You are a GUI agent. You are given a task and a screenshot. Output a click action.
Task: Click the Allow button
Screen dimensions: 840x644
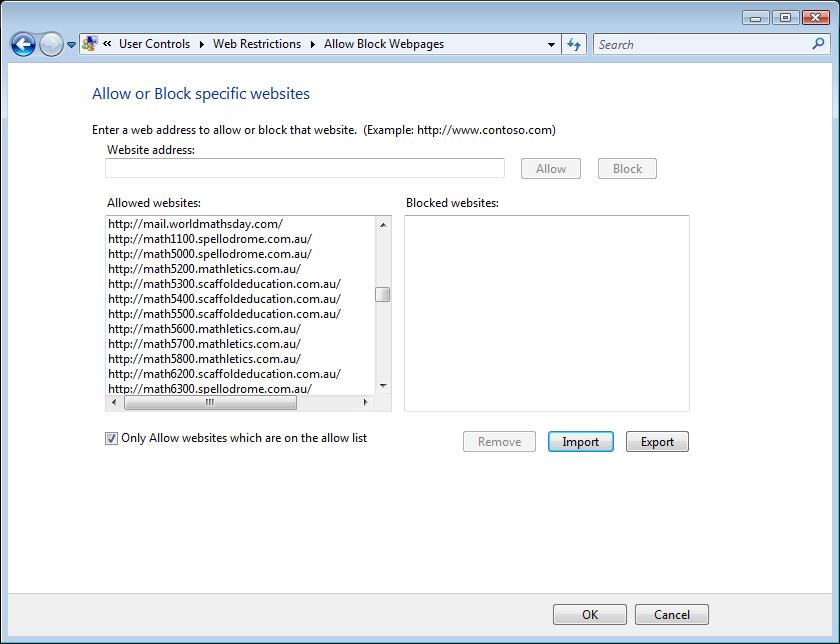point(551,169)
